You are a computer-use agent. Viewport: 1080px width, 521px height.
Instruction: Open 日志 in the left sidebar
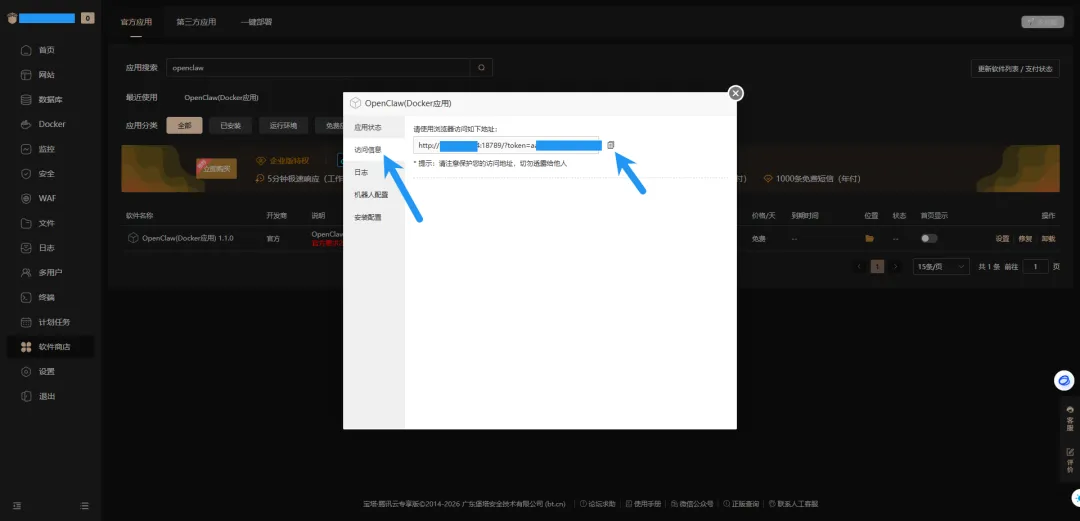click(48, 248)
